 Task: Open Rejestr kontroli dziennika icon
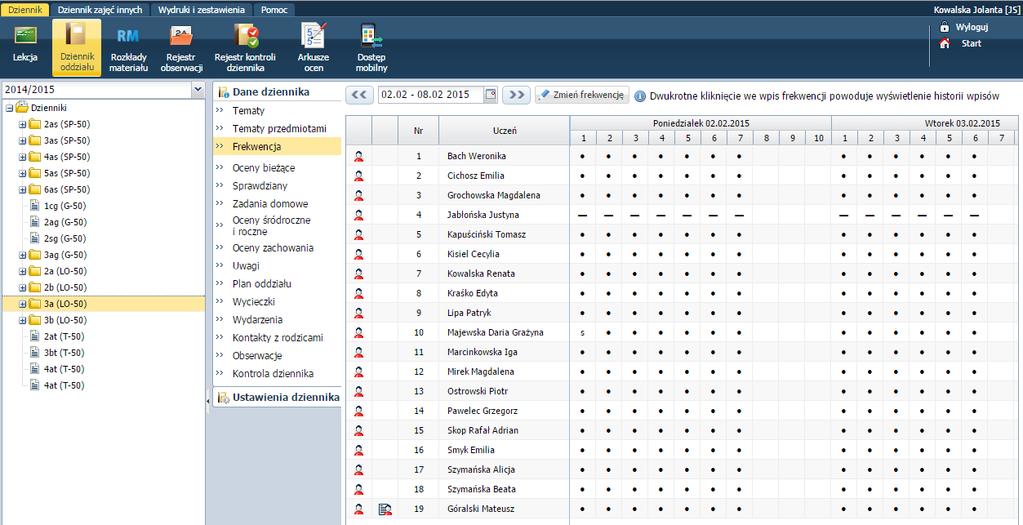tap(245, 48)
